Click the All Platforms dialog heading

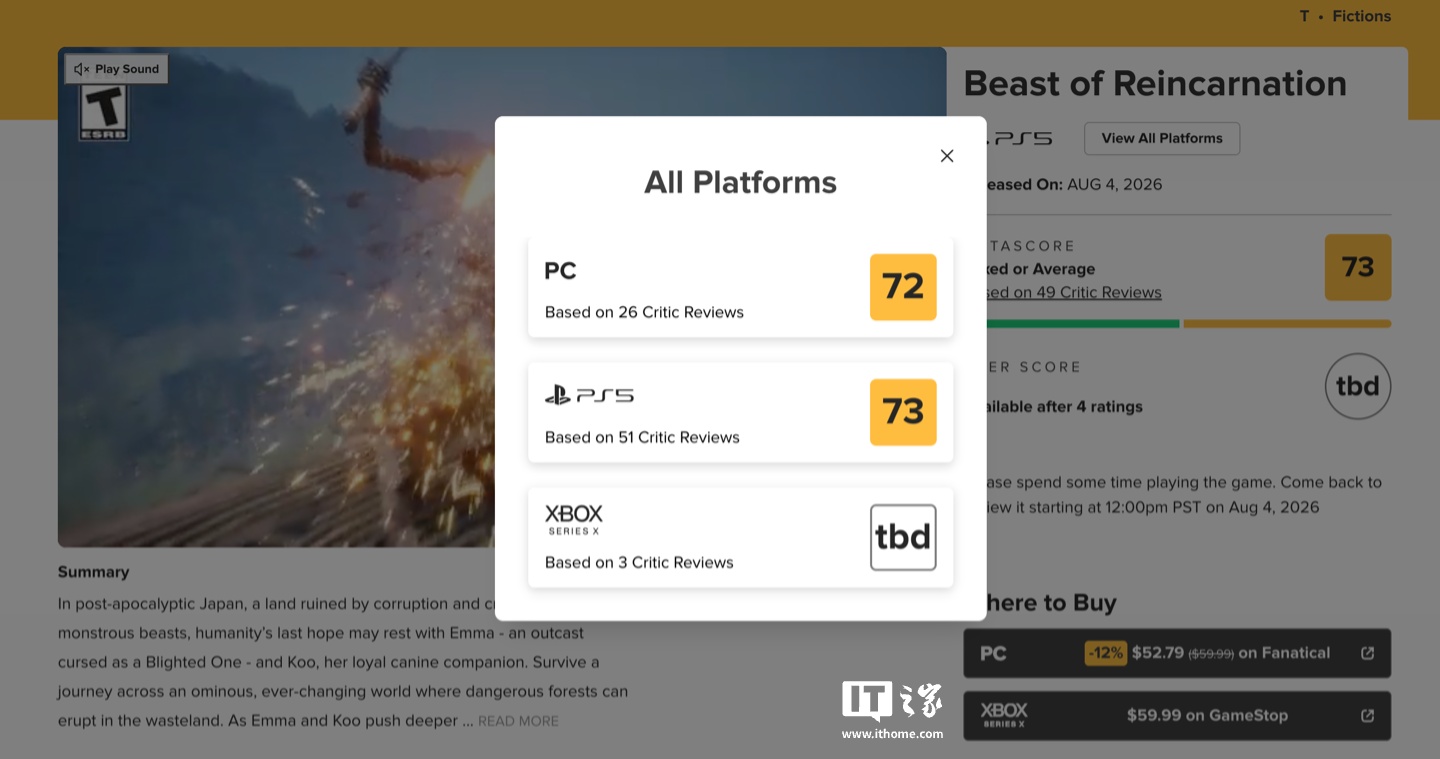click(x=741, y=182)
